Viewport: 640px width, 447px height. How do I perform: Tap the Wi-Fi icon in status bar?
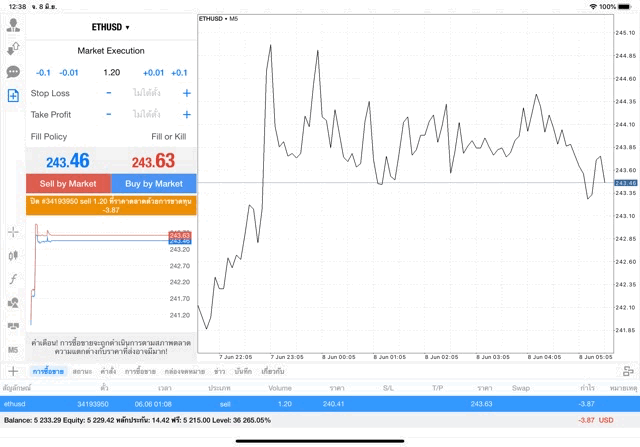tap(593, 7)
